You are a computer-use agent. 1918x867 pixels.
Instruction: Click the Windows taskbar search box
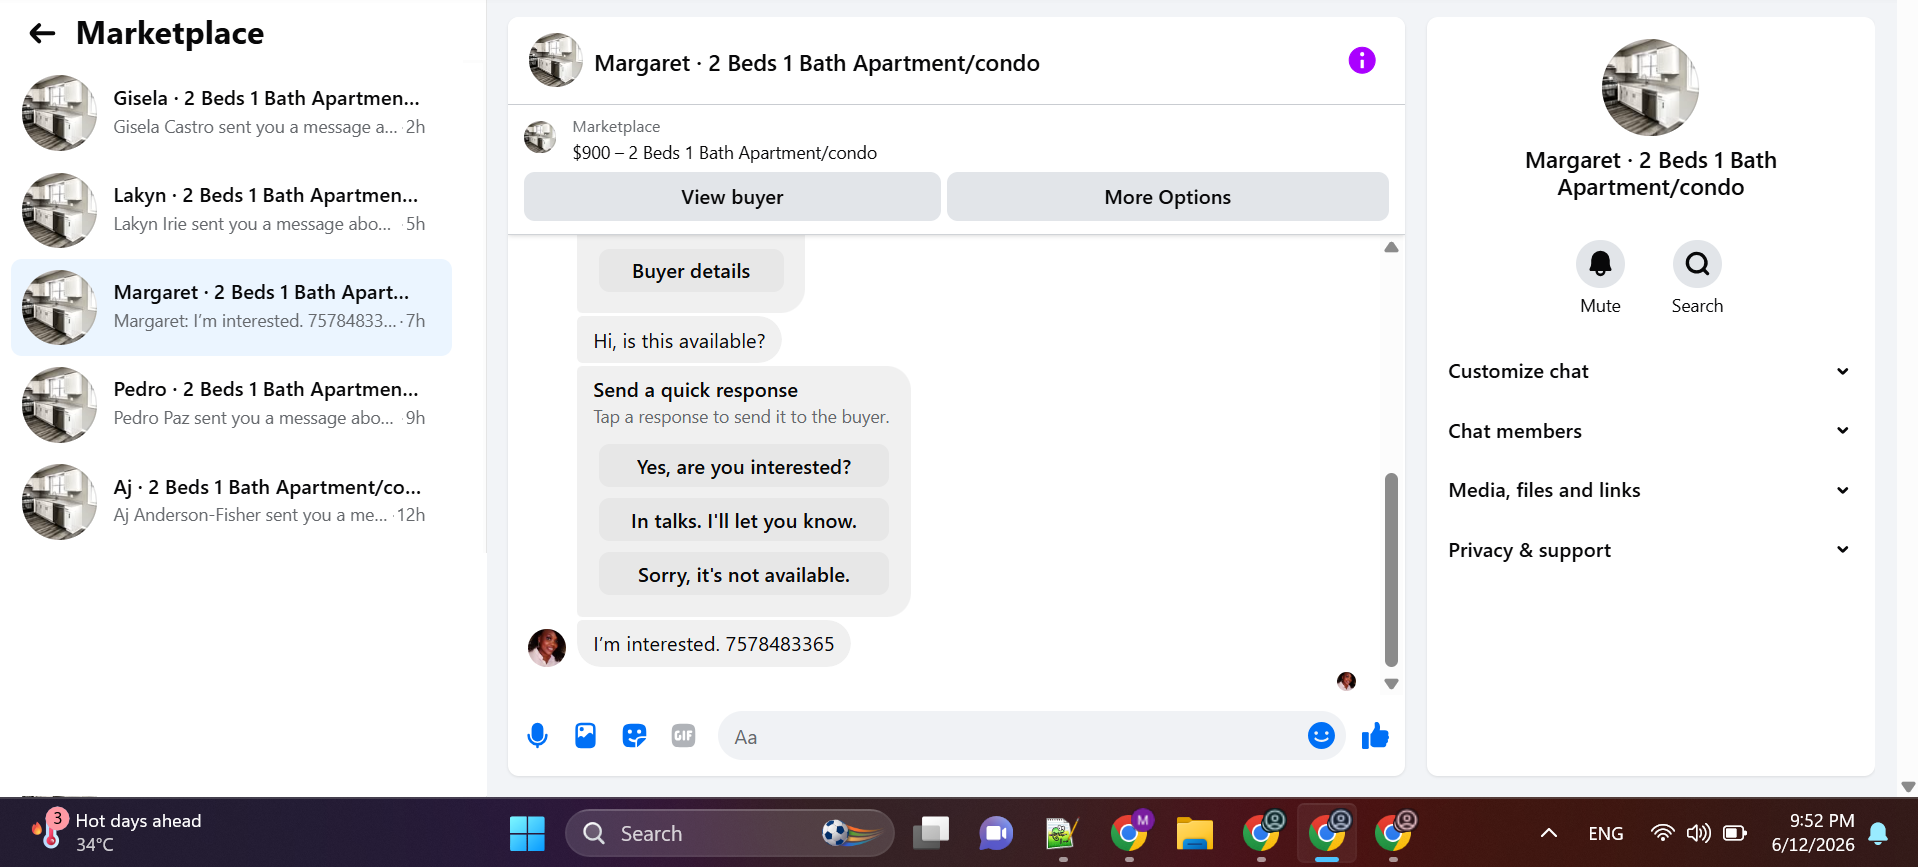pos(730,833)
